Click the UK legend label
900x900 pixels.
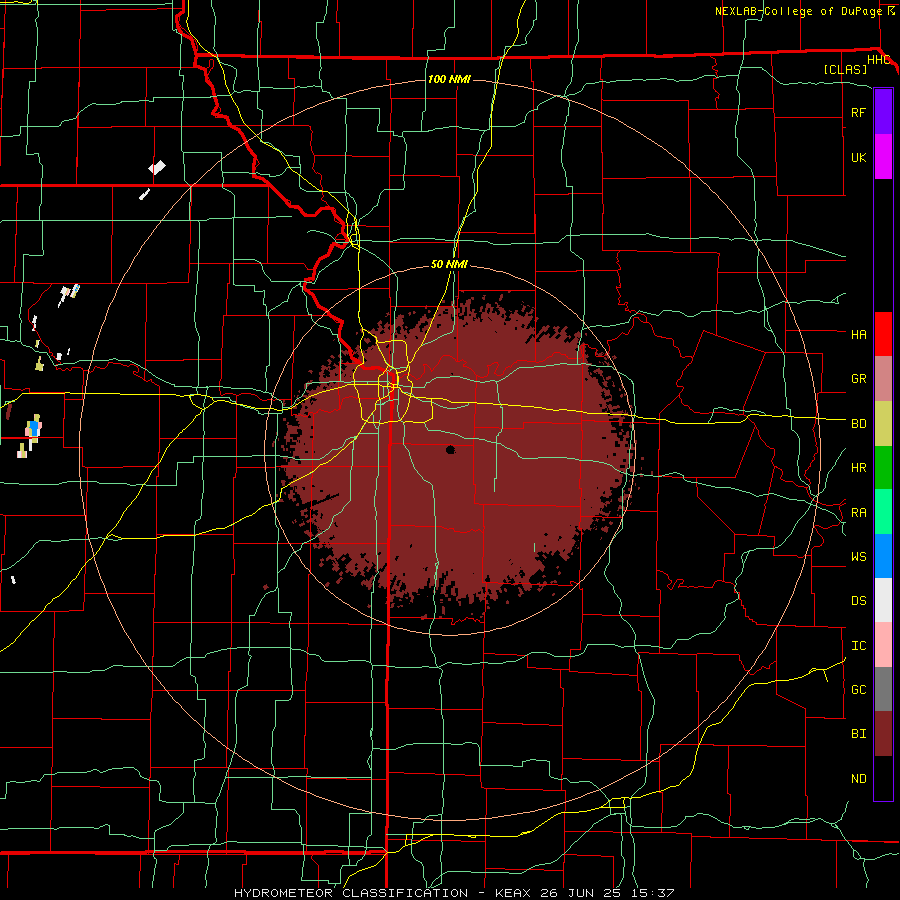tap(858, 157)
